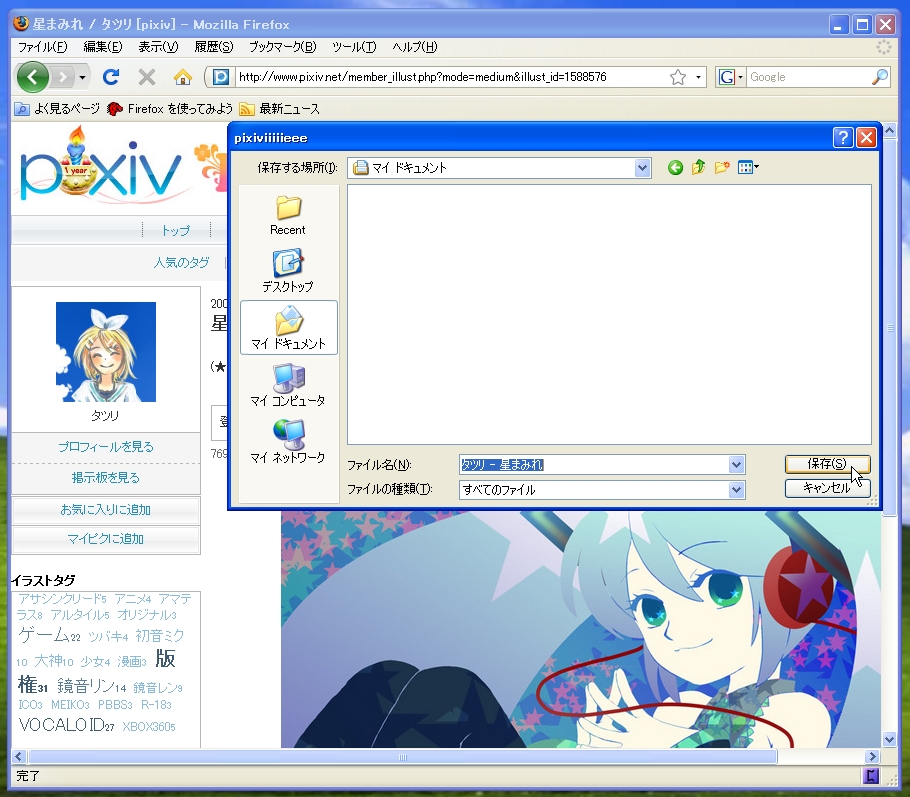
Task: Click the キャンセル cancel button
Action: click(827, 488)
